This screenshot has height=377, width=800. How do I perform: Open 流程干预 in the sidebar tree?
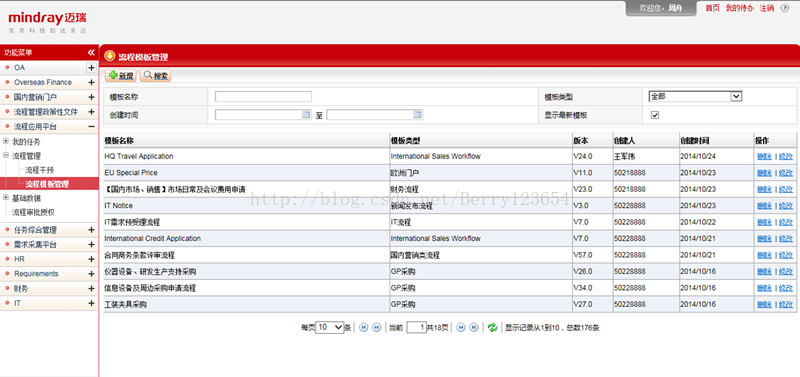(x=39, y=170)
